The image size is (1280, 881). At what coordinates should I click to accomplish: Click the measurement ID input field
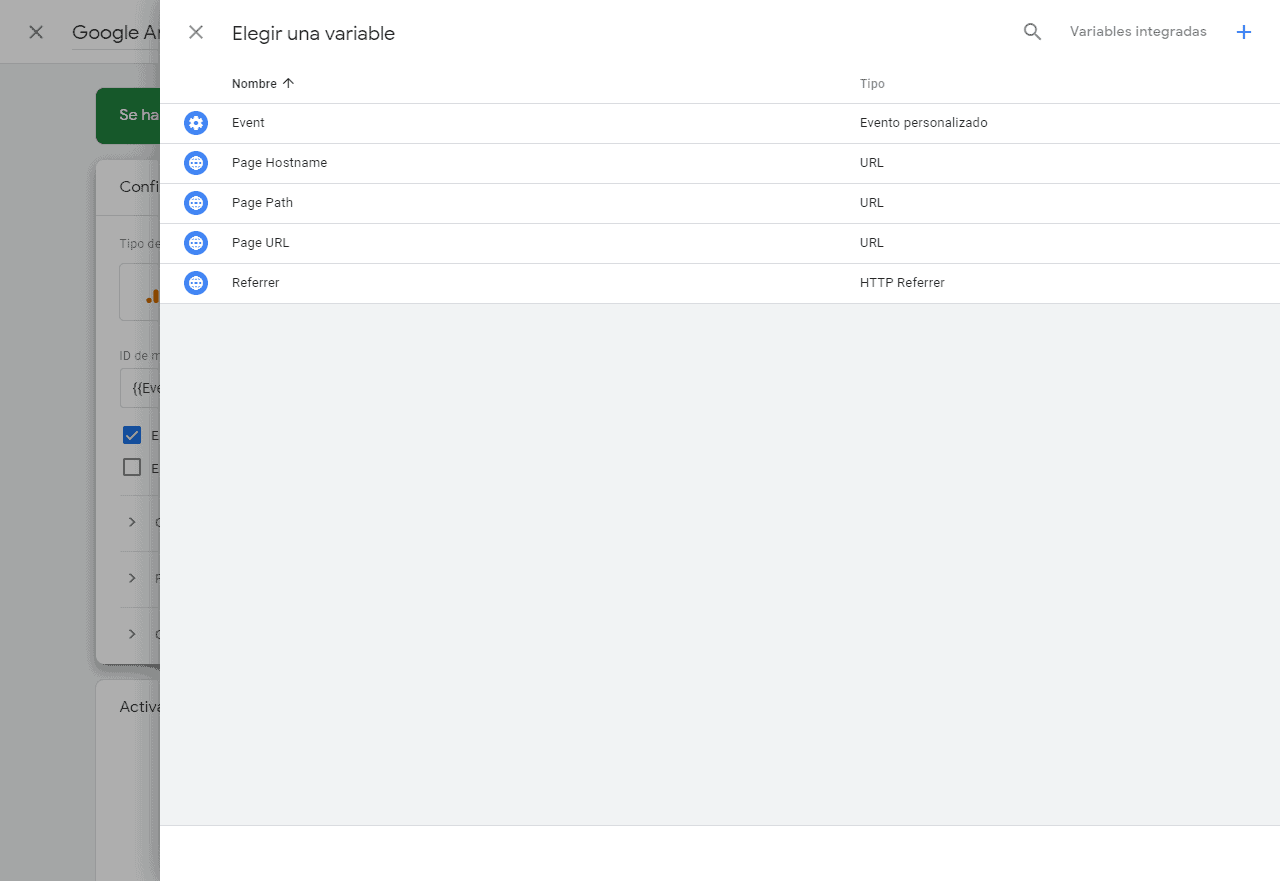pos(140,388)
